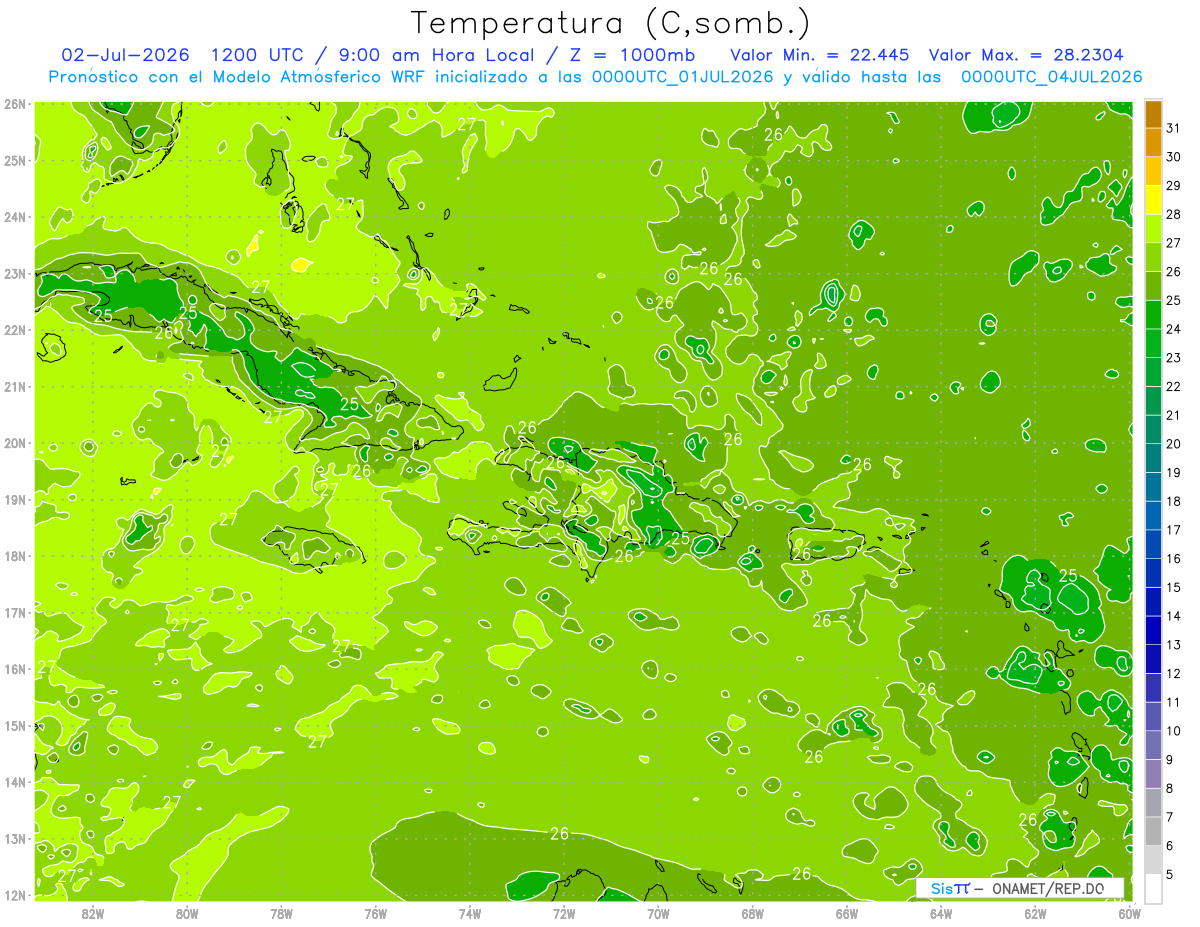Click the longitude axis label 82W
The image size is (1200, 927).
pos(93,913)
